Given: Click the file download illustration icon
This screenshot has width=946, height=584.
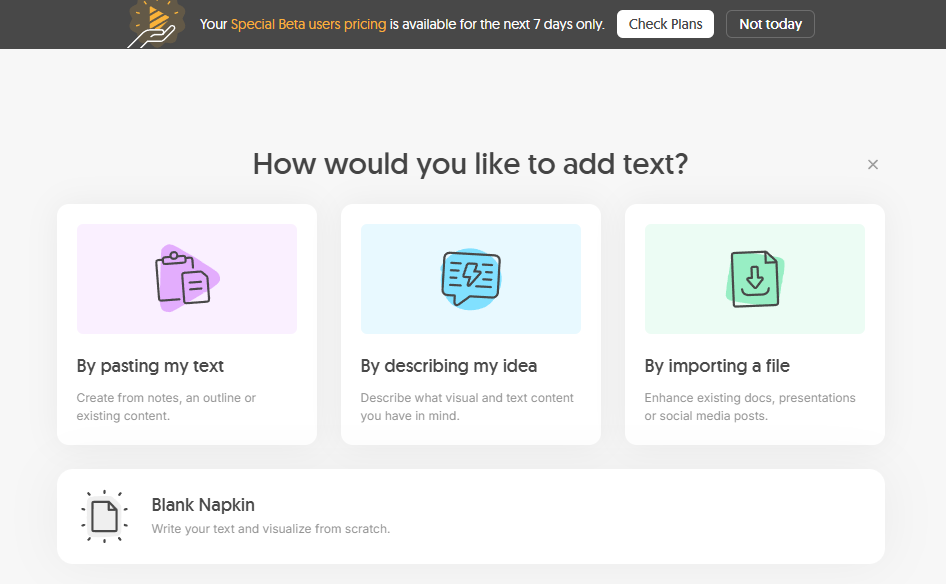Looking at the screenshot, I should pyautogui.click(x=755, y=278).
